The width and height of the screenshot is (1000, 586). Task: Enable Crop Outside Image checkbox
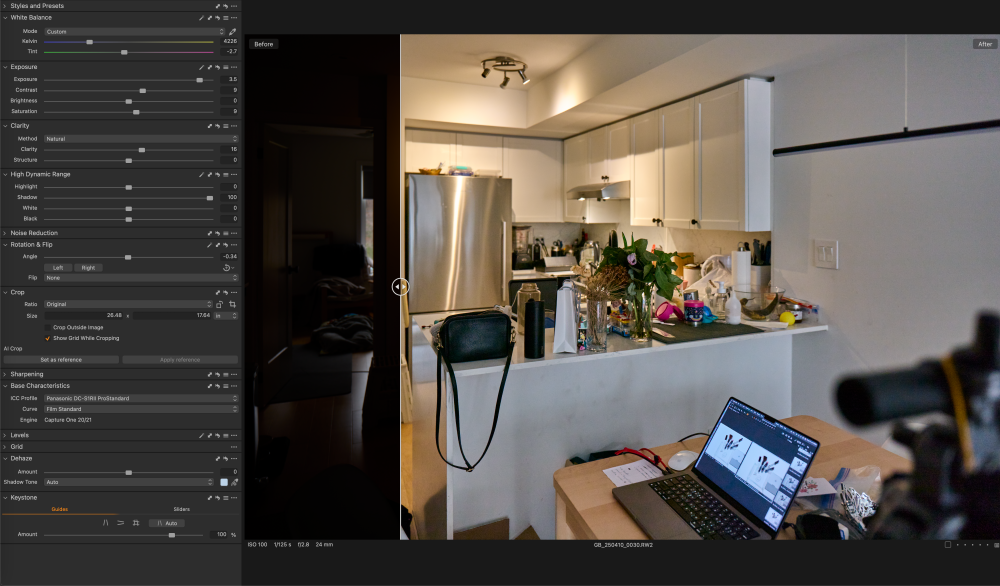click(x=47, y=327)
